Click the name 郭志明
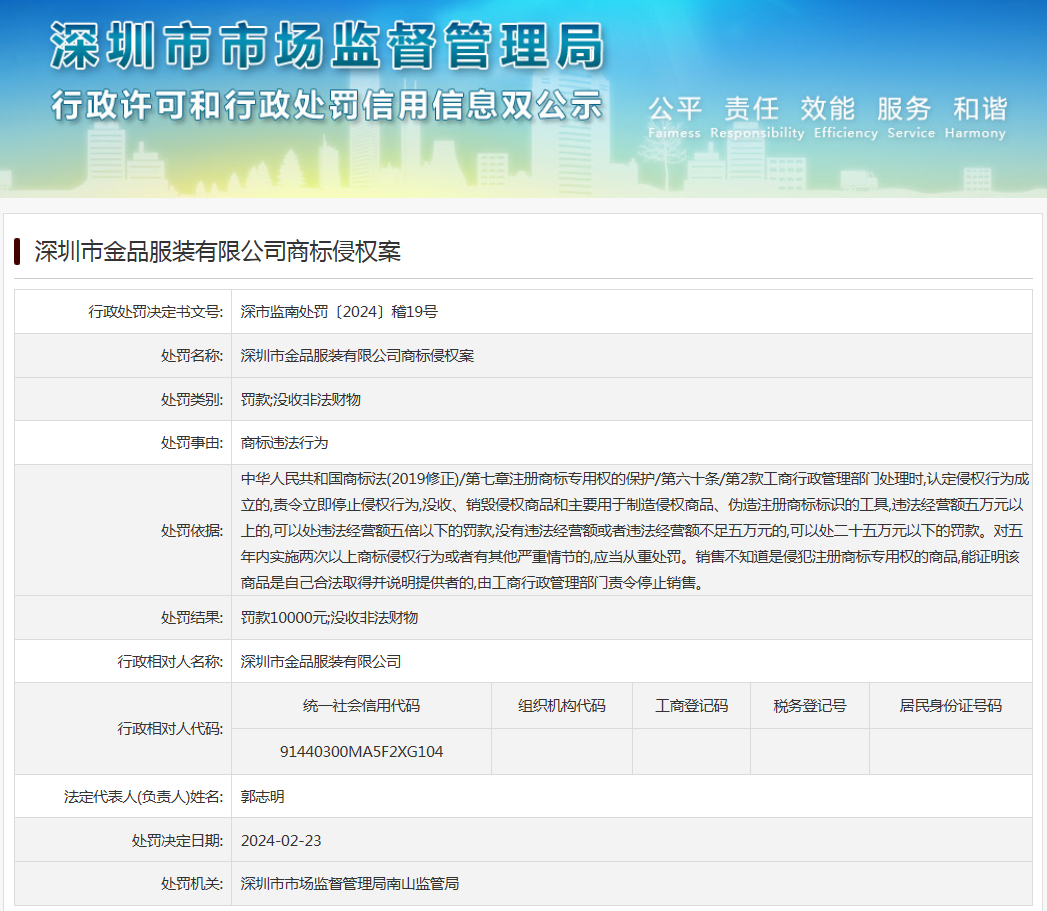Screen dimensions: 1047x911 (262, 797)
